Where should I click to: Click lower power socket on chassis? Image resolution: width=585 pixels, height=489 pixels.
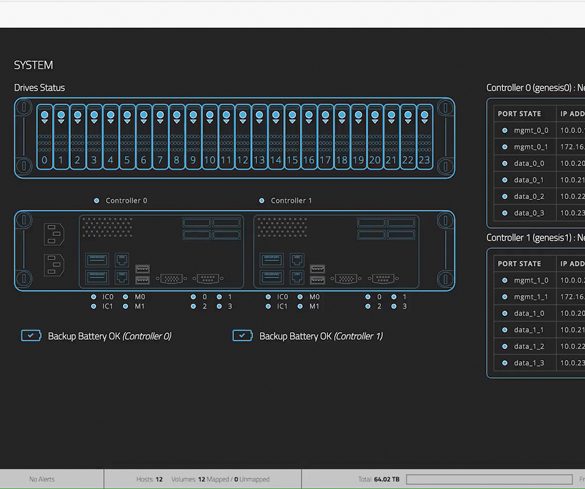pyautogui.click(x=54, y=265)
